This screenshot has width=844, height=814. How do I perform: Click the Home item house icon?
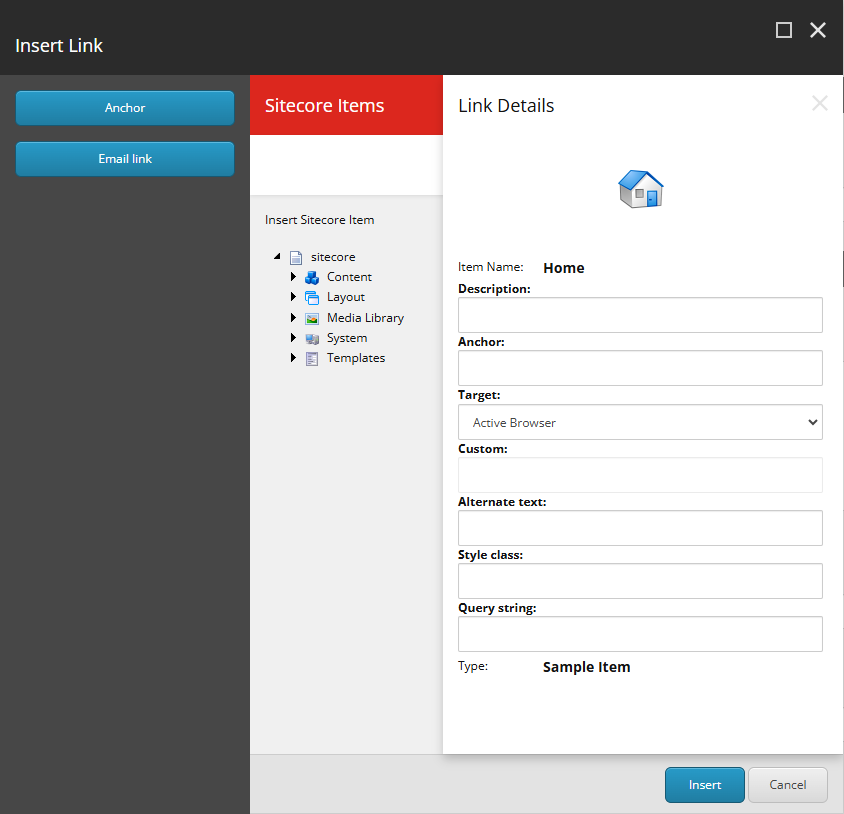[640, 188]
